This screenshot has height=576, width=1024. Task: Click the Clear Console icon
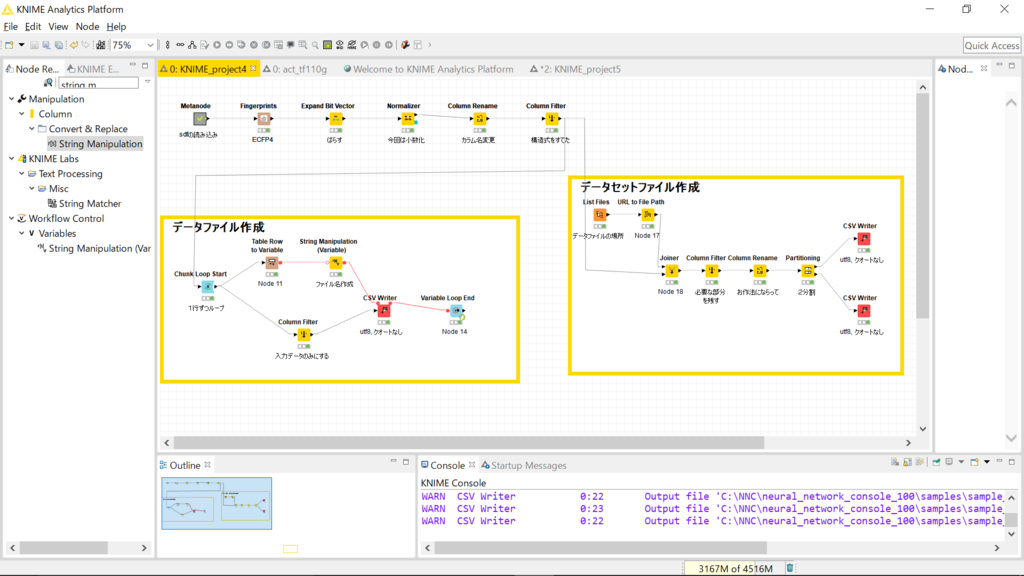click(x=895, y=462)
